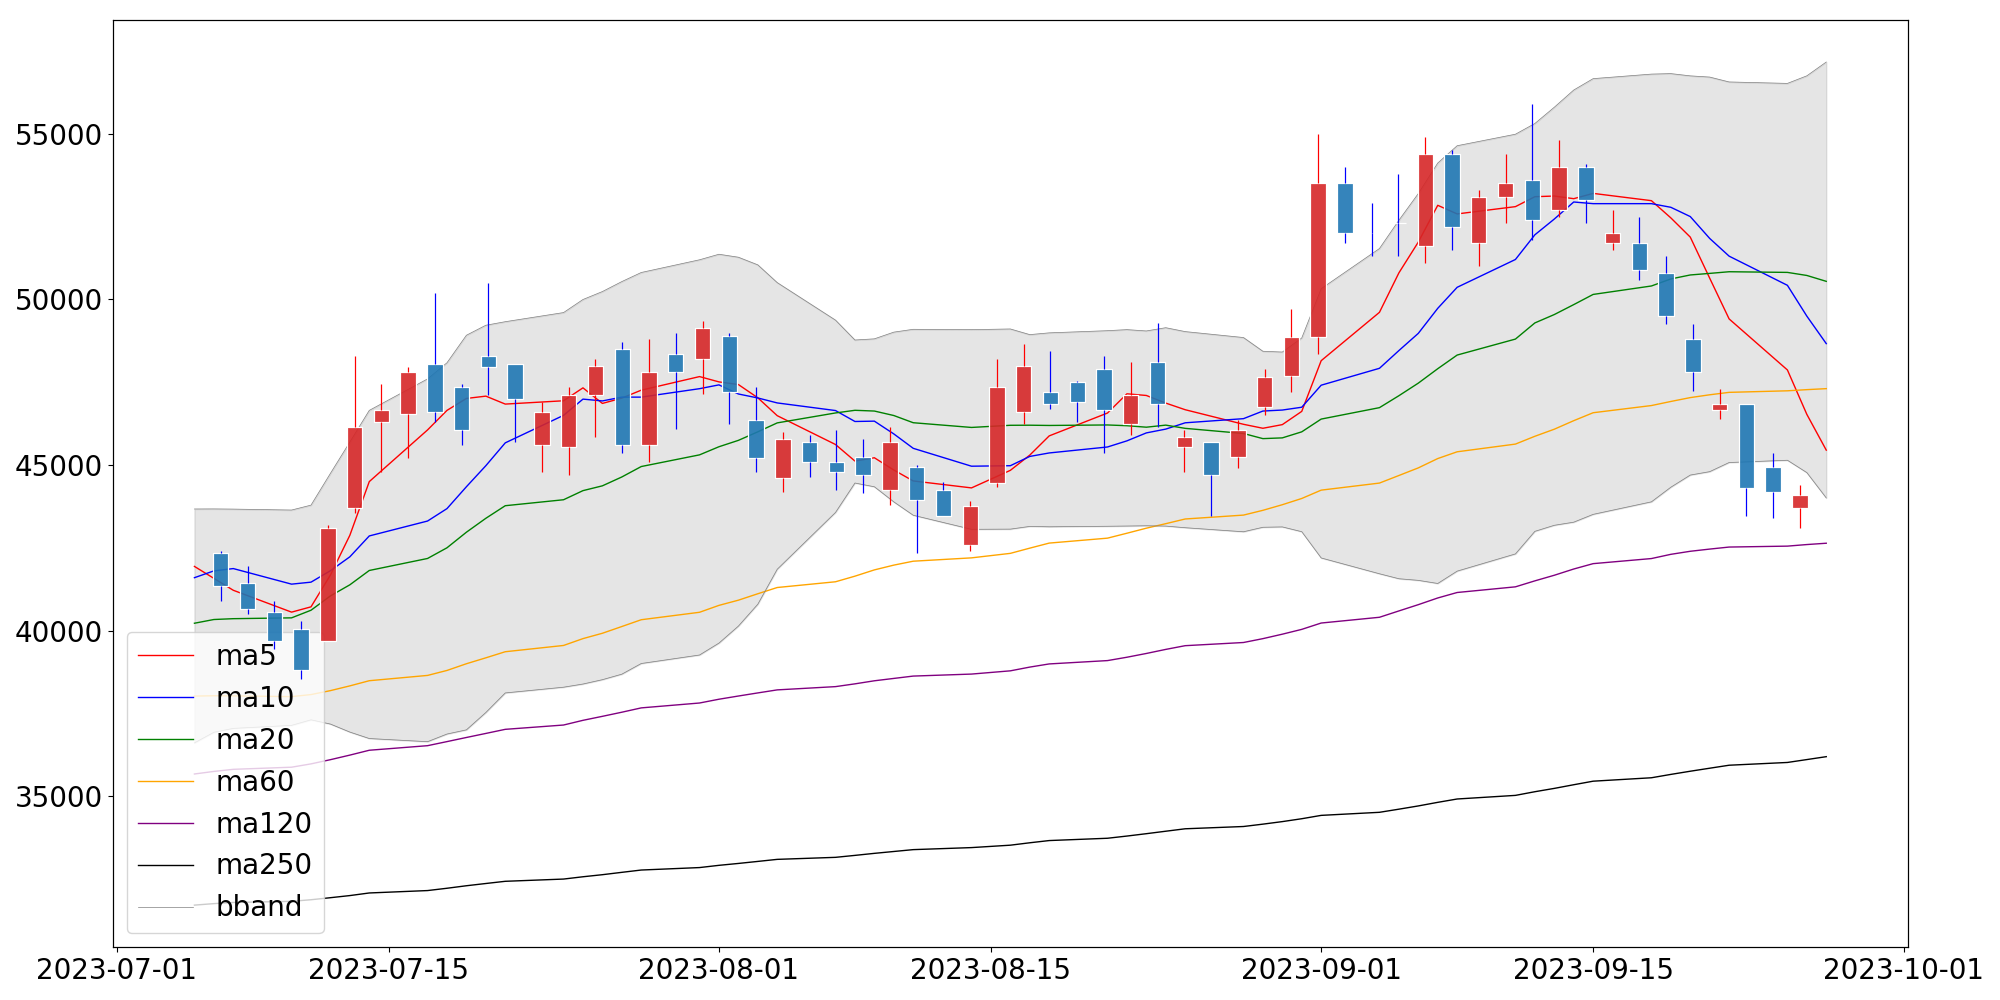The height and width of the screenshot is (1000, 2000).
Task: Click the 2023-10-01 x-axis date label
Action: click(1904, 970)
